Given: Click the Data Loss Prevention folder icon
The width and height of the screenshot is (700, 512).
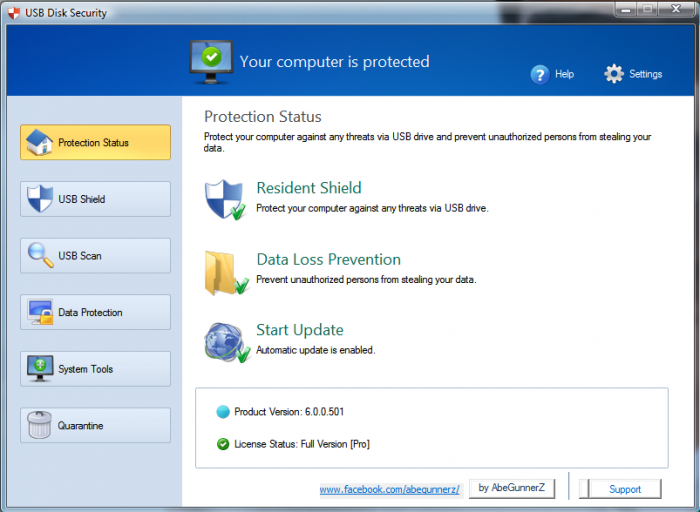Looking at the screenshot, I should coord(226,273).
